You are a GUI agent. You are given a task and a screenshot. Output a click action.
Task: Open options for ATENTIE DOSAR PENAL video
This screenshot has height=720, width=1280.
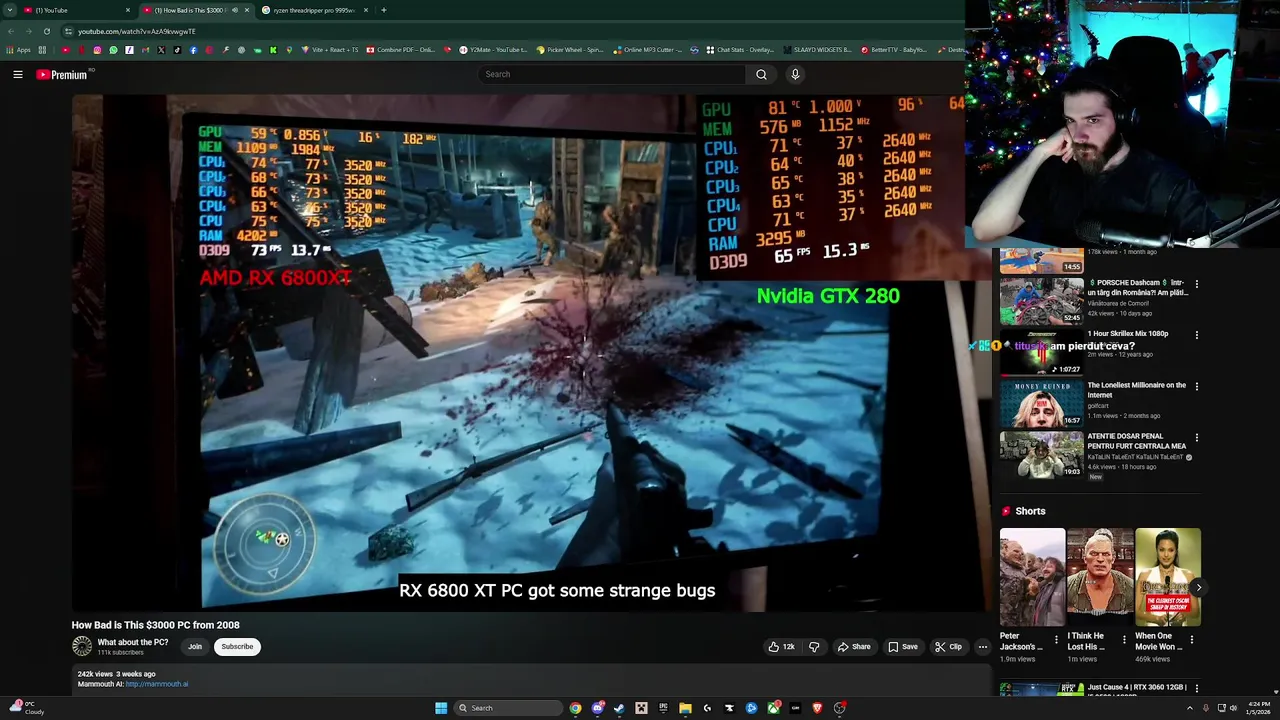1196,438
